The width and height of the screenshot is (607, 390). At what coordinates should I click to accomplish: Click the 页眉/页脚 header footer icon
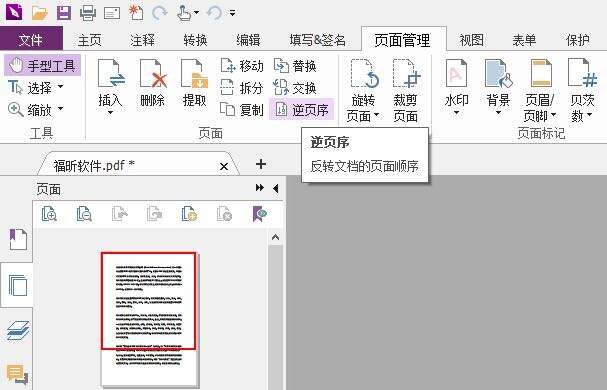pyautogui.click(x=541, y=74)
